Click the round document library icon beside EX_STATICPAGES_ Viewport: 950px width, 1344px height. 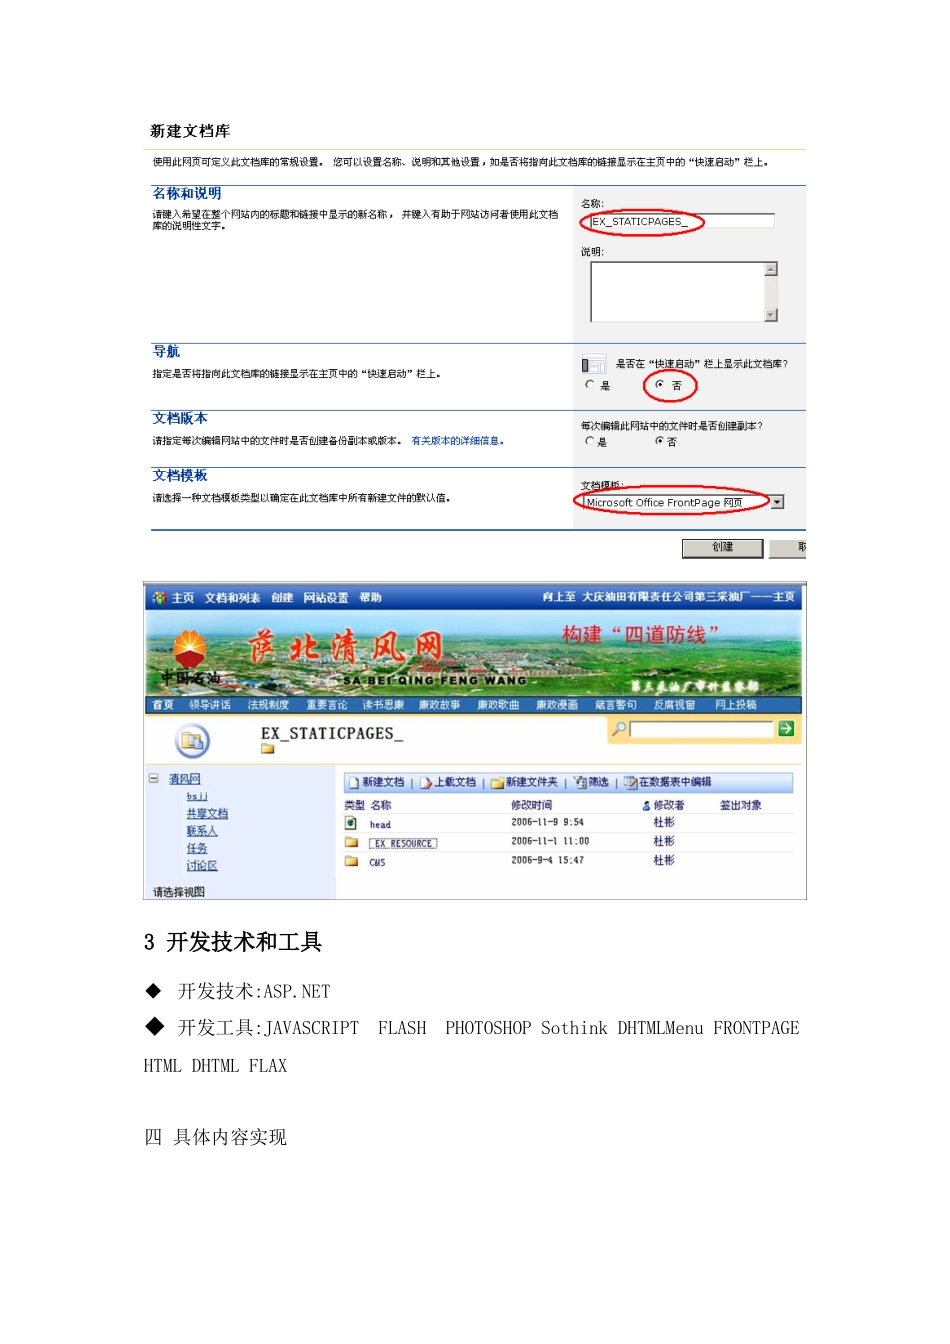pos(192,741)
